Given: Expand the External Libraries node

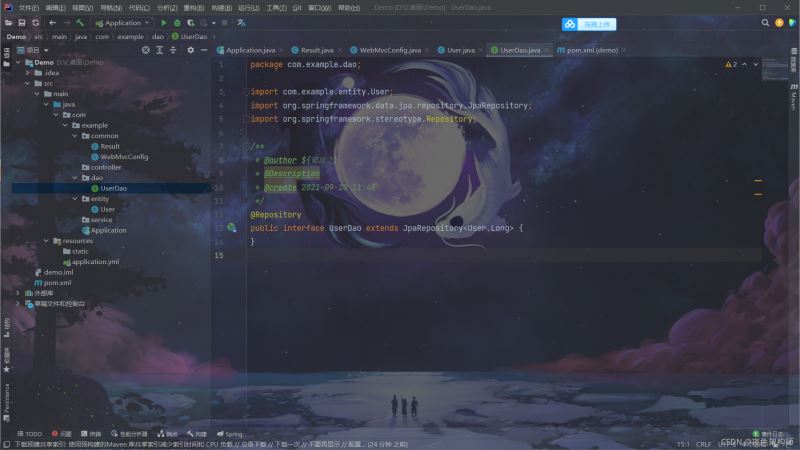Looking at the screenshot, I should click(18, 293).
